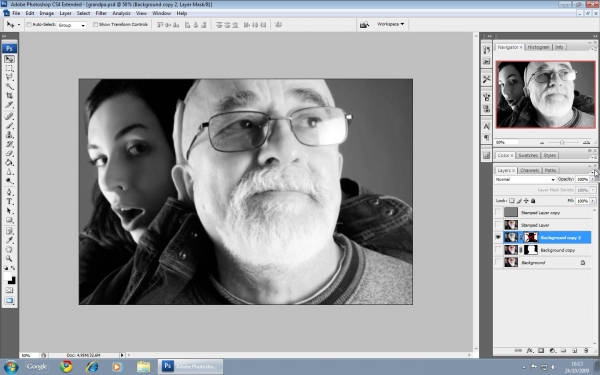Select the Magic Wand tool
This screenshot has height=375, width=600.
coord(9,87)
